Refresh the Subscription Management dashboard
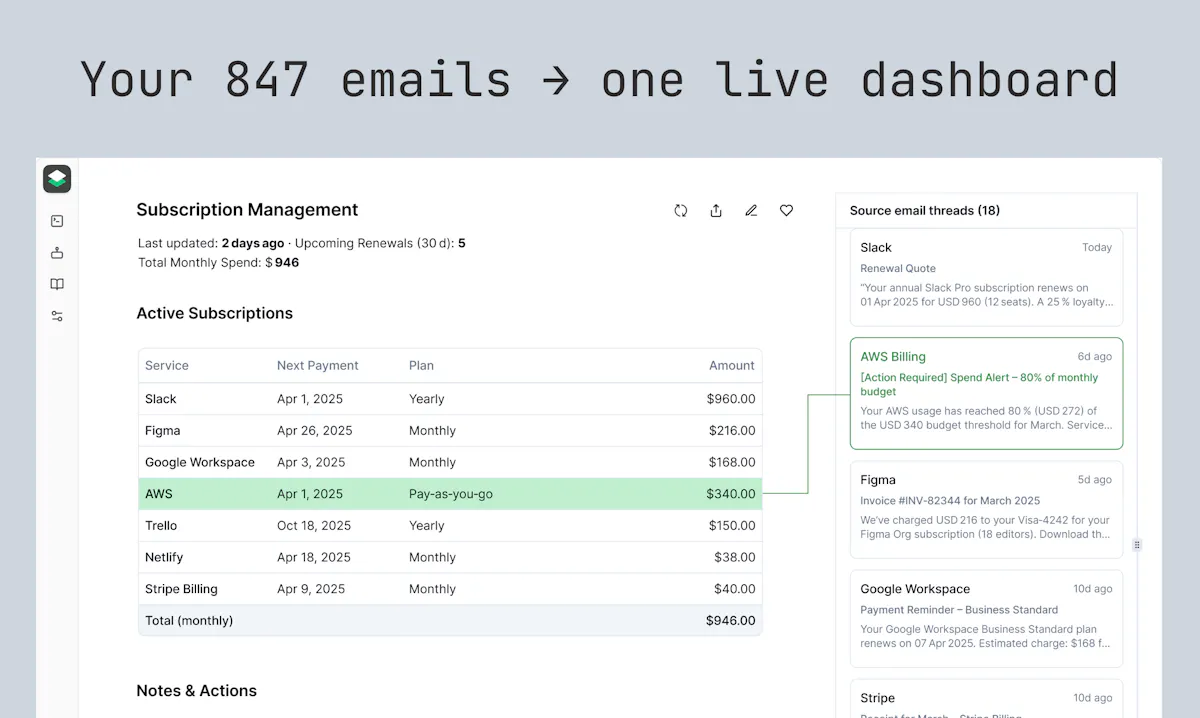Image resolution: width=1200 pixels, height=718 pixels. tap(681, 210)
